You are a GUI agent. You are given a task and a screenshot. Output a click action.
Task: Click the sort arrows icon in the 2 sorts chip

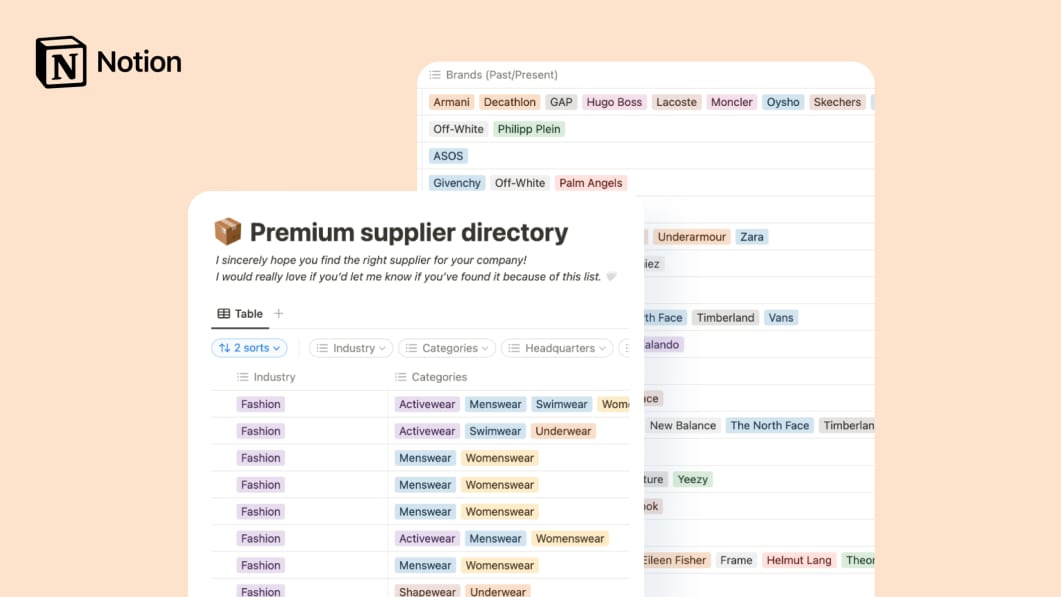tap(226, 348)
